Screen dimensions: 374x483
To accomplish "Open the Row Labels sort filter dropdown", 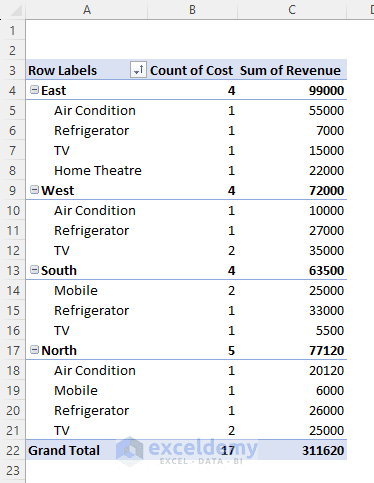I will coord(138,70).
